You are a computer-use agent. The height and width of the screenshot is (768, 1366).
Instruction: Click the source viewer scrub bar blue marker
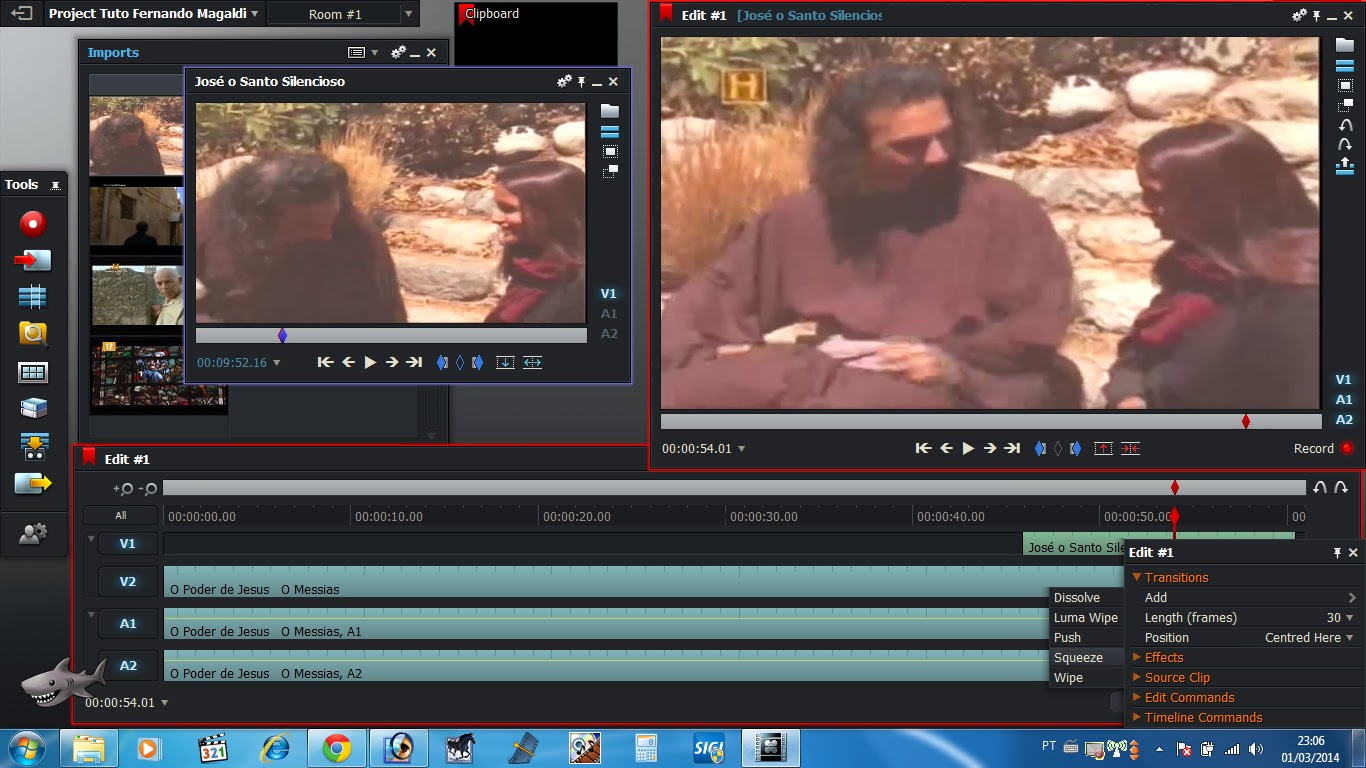pyautogui.click(x=282, y=336)
